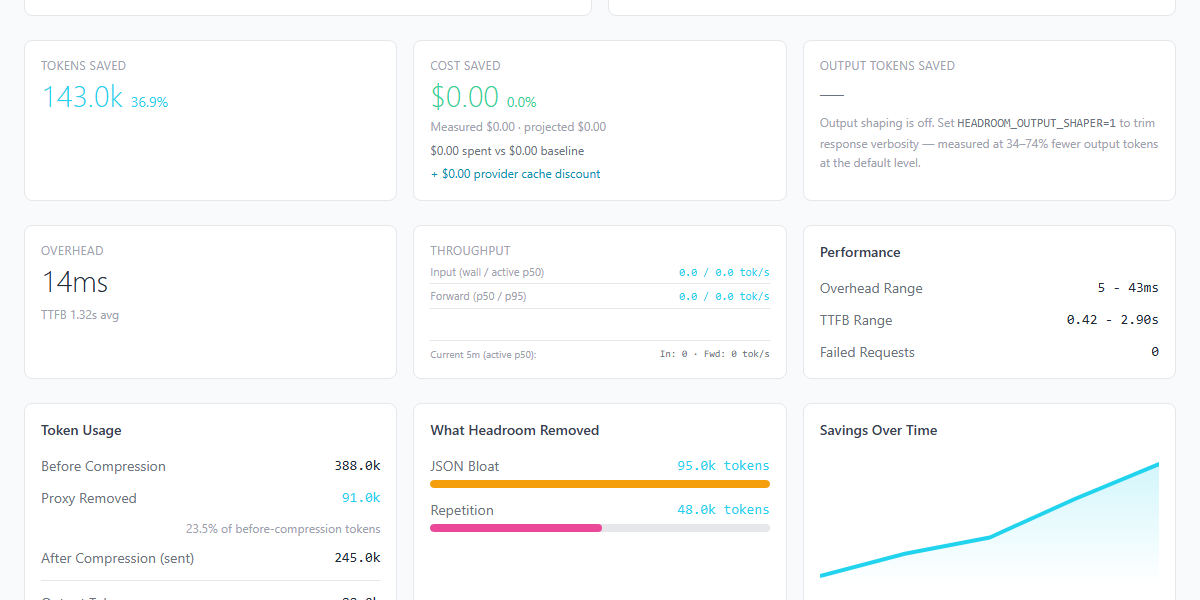Click the TOKENS SAVED heading
The height and width of the screenshot is (600, 1200).
click(83, 66)
